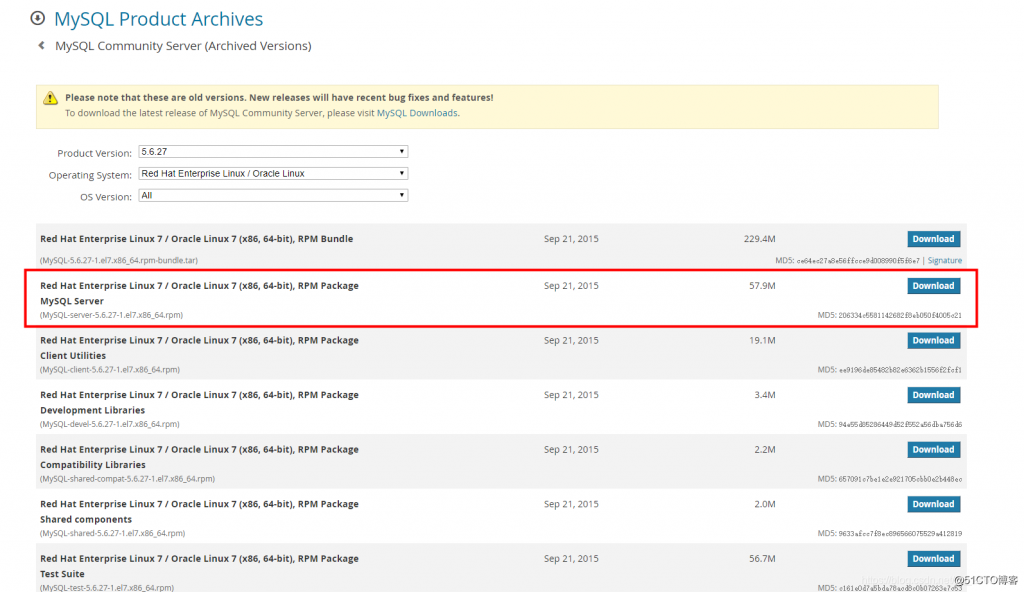Download the Client Utilities package
Viewport: 1024px width, 592px height.
tap(933, 340)
